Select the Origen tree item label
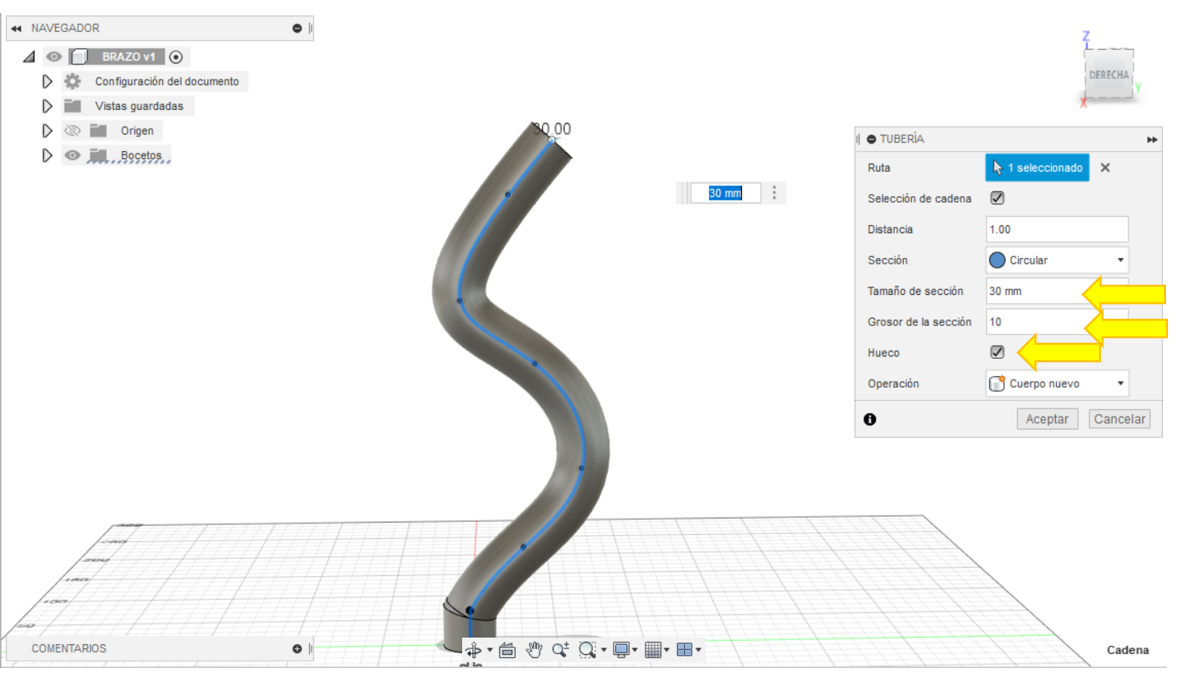The height and width of the screenshot is (673, 1178). 137,131
